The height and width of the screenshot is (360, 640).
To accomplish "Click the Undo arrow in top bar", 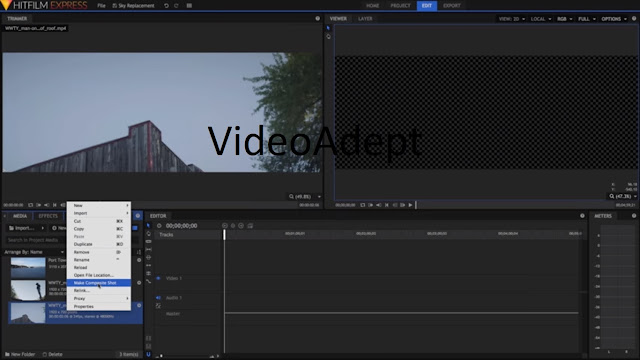I will click(166, 6).
